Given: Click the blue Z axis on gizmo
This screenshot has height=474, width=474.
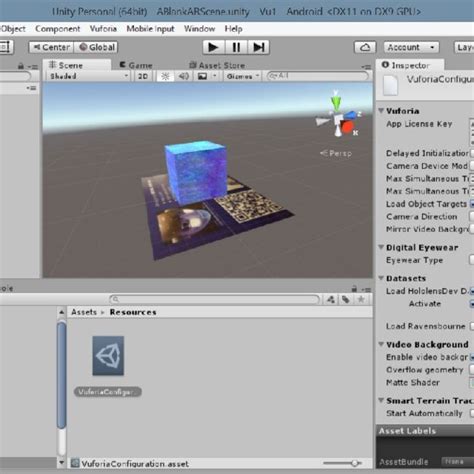Looking at the screenshot, I should [x=352, y=115].
